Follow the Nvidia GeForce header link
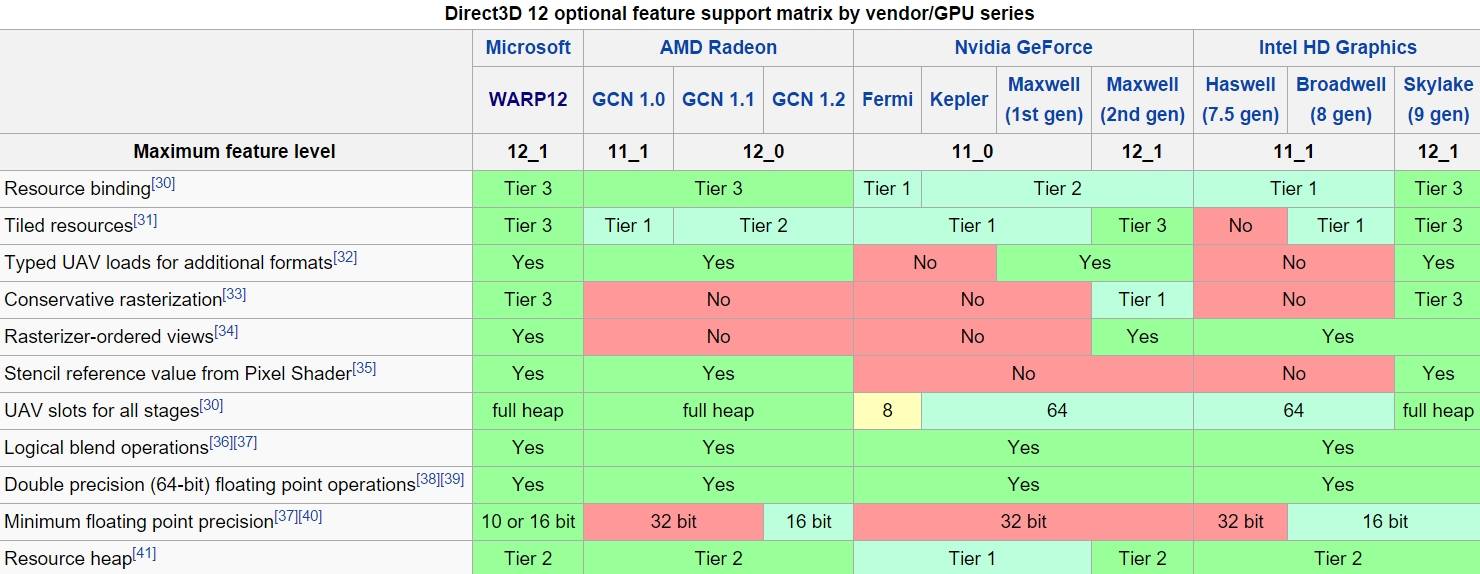 click(1023, 47)
